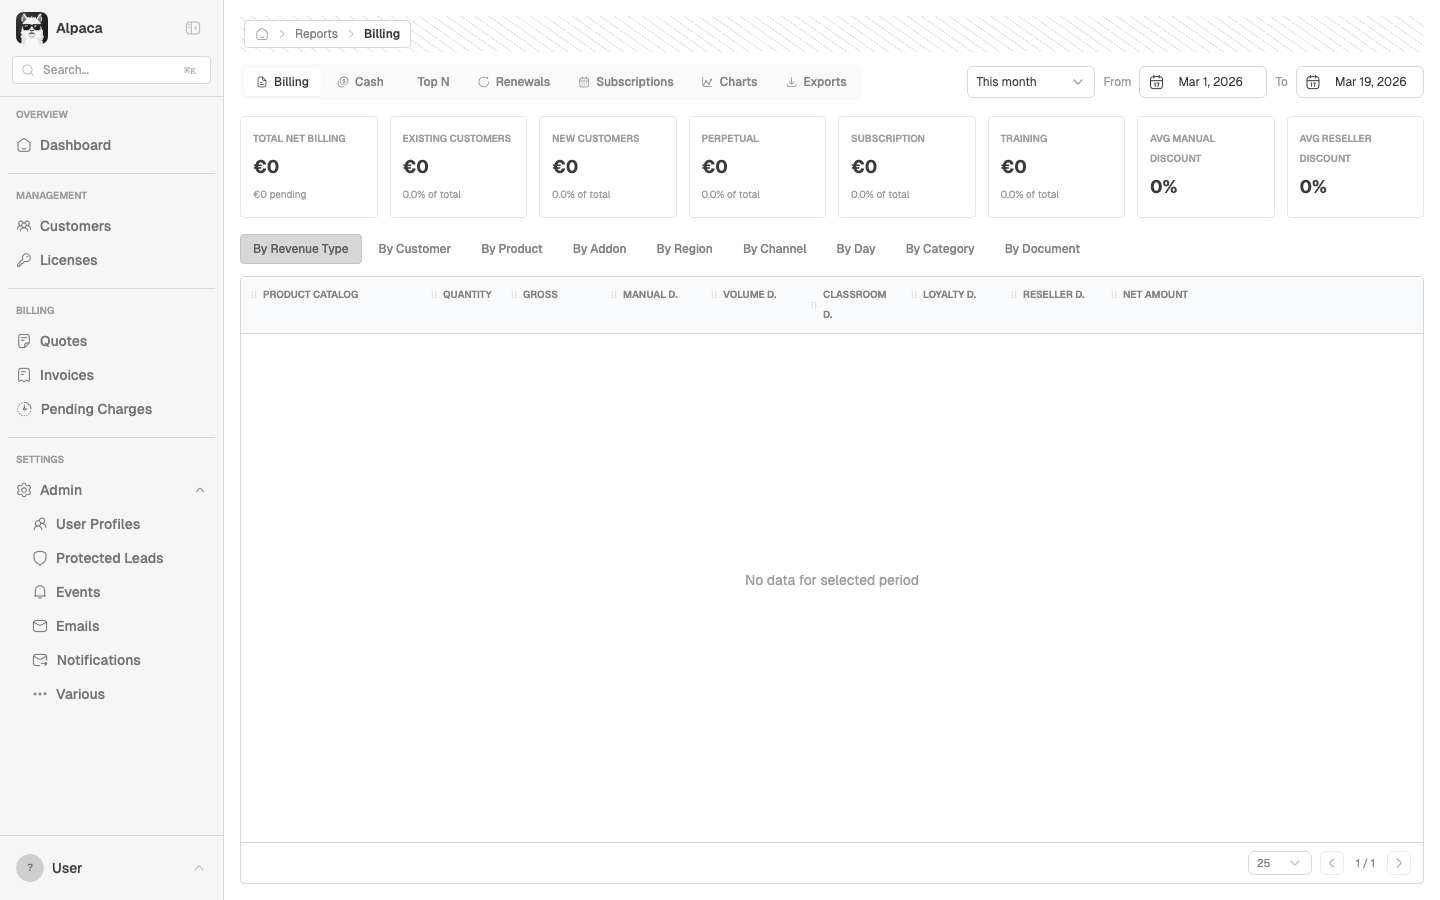The width and height of the screenshot is (1440, 900).
Task: Open the global Search field
Action: (x=110, y=70)
